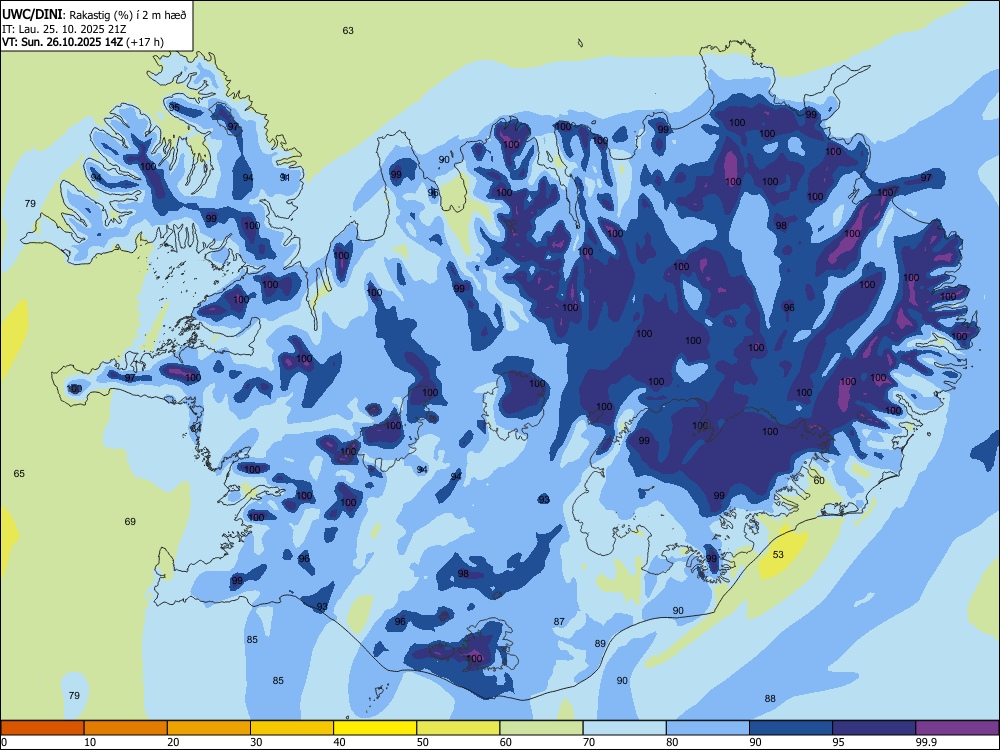
Task: Click the medium blue 80–90 legend swatch
Action: [707, 728]
